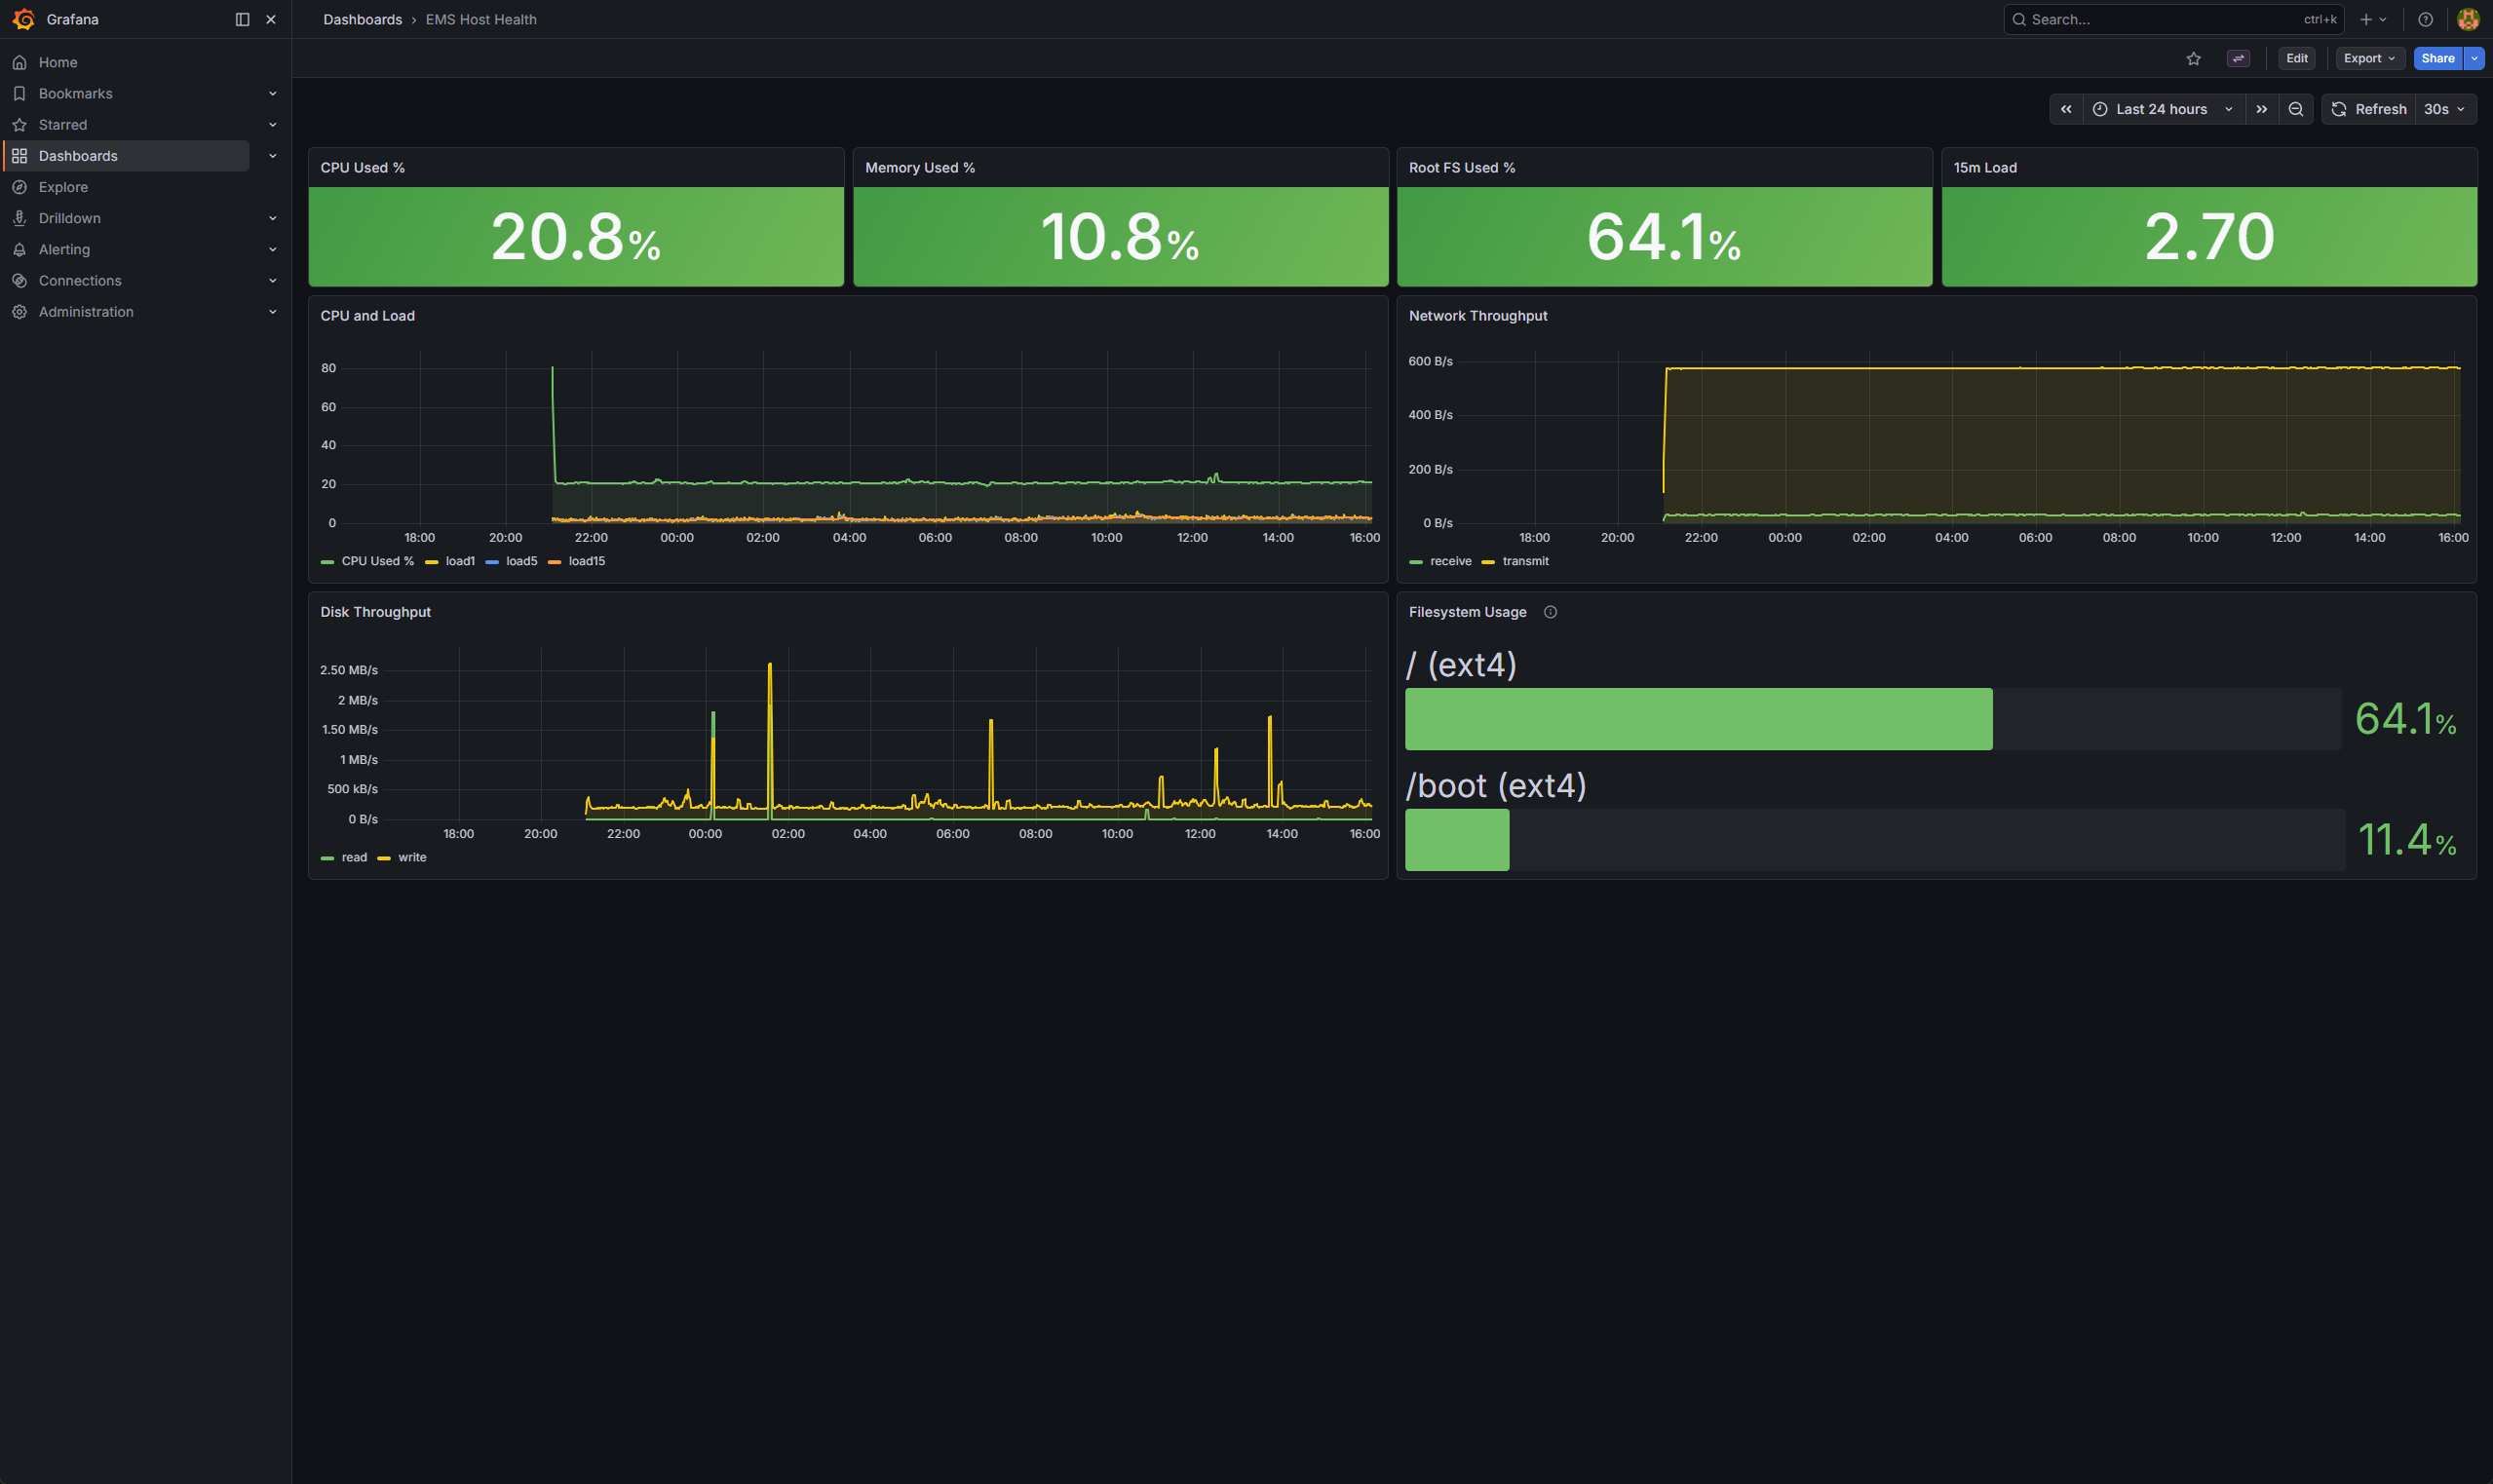Screen dimensions: 2493x1484
Task: Click the search input field
Action: coord(2173,19)
